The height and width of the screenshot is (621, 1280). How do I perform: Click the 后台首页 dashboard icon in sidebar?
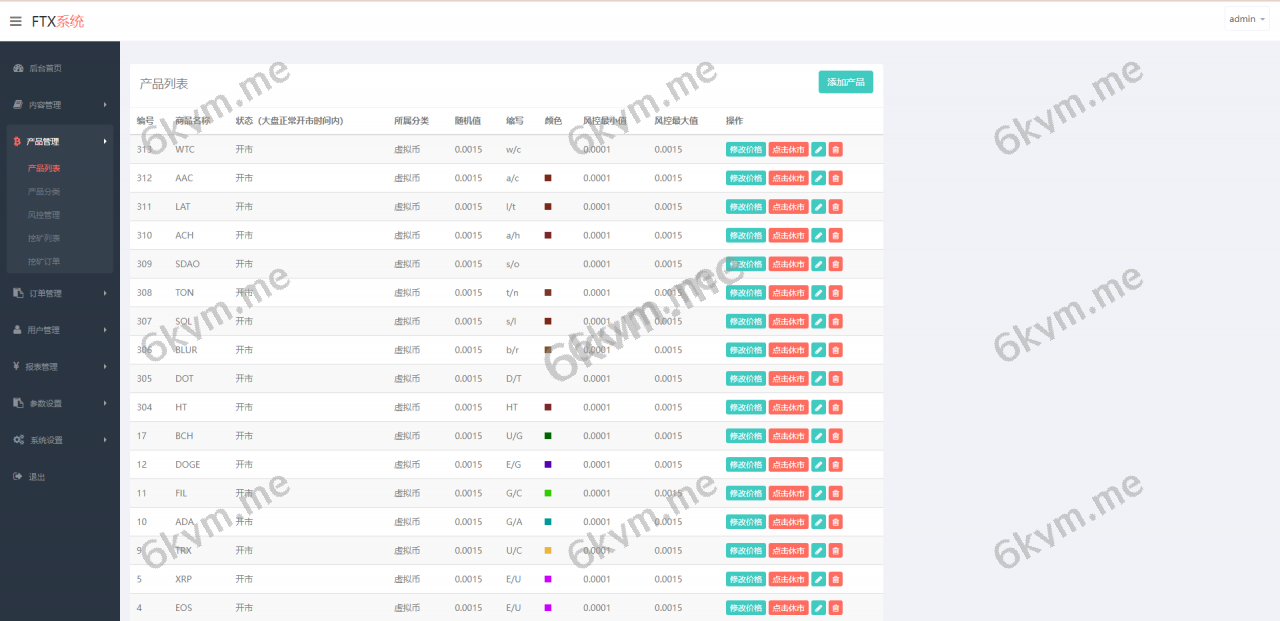click(x=18, y=68)
